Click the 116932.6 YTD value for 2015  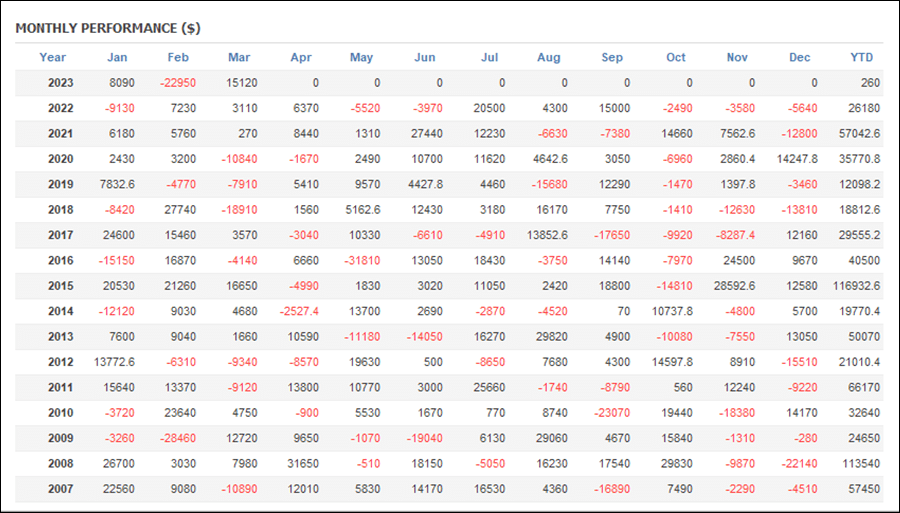(856, 286)
